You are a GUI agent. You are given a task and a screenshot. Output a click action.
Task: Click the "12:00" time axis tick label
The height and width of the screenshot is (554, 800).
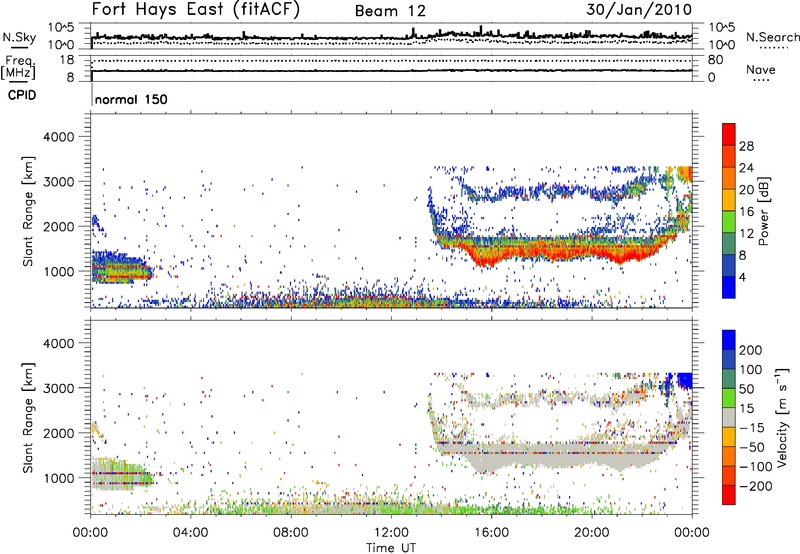coord(391,533)
